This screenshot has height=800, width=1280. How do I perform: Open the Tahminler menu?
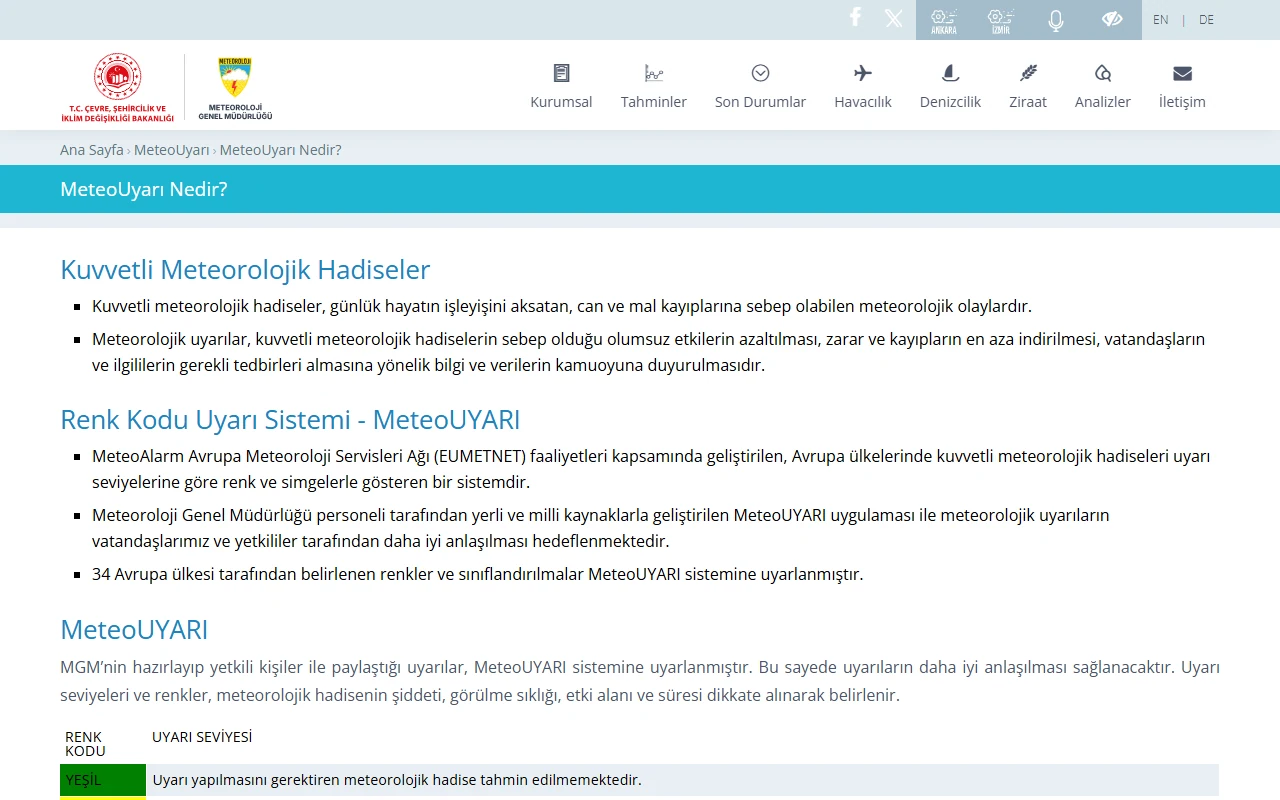point(654,102)
